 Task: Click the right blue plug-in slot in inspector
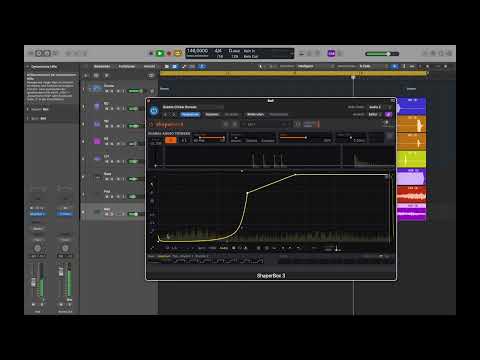click(65, 214)
